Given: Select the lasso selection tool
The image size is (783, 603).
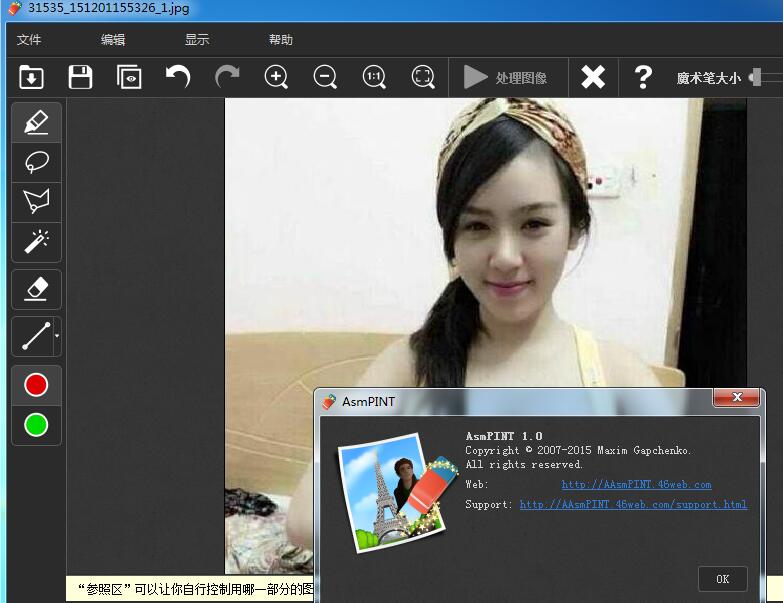Looking at the screenshot, I should pos(36,162).
